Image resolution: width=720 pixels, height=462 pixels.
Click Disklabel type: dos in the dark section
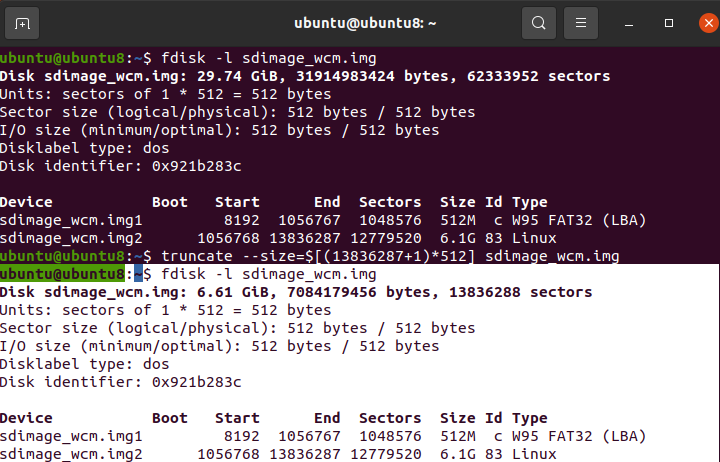[84, 148]
